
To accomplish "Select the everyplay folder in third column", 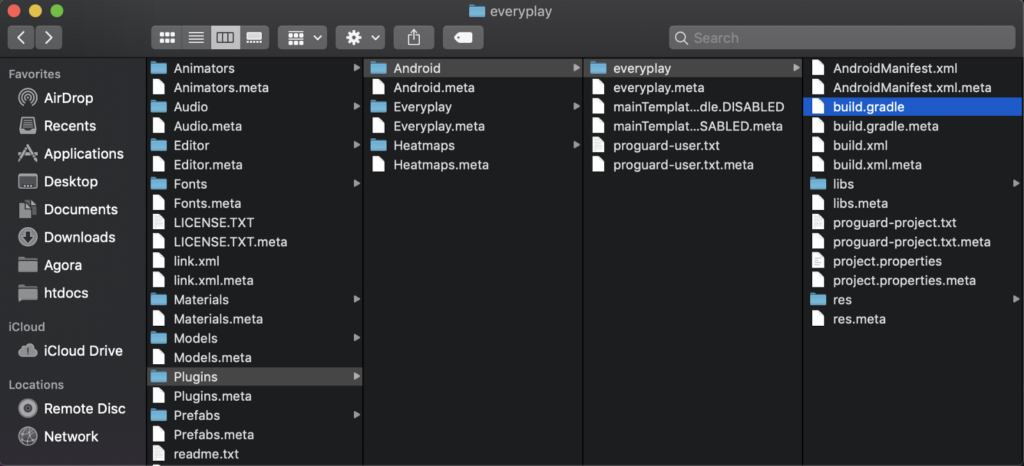I will point(693,68).
